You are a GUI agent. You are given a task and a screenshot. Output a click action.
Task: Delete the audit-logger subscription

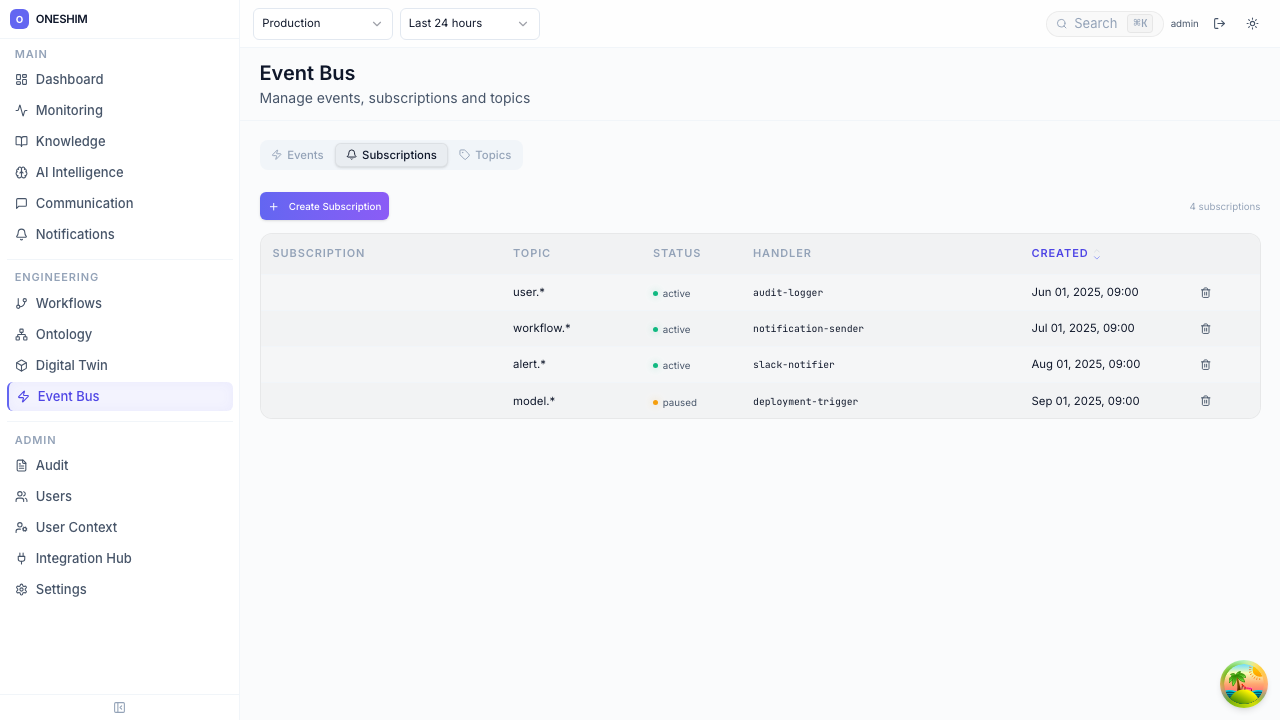(x=1205, y=293)
